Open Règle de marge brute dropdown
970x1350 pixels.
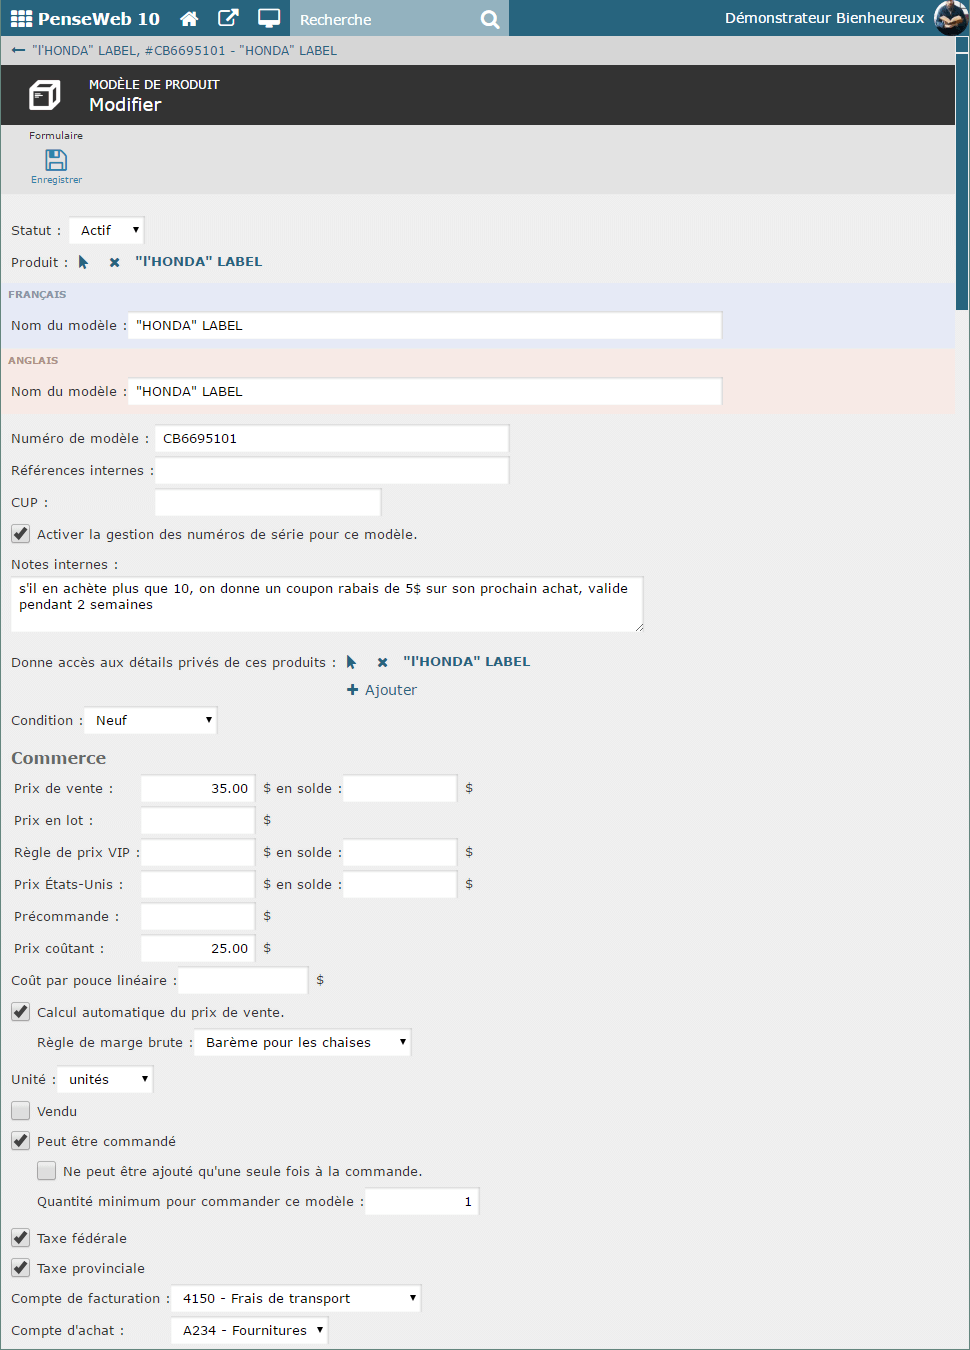pos(302,1042)
